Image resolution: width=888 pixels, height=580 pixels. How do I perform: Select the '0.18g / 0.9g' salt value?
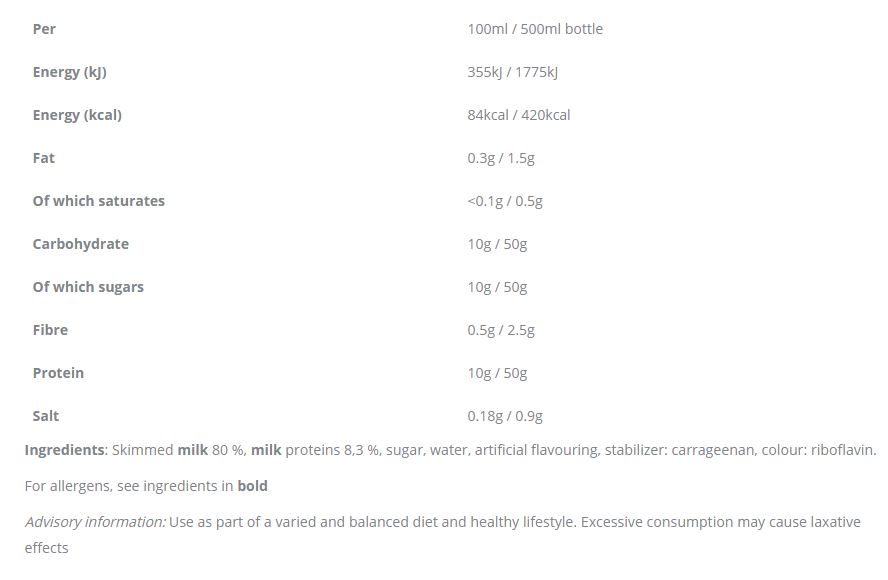click(505, 417)
